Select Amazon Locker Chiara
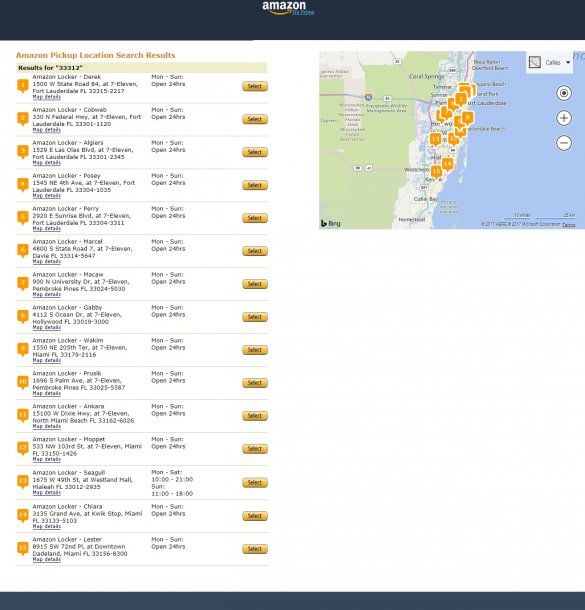Screen dimensions: 585x610 coord(255,516)
